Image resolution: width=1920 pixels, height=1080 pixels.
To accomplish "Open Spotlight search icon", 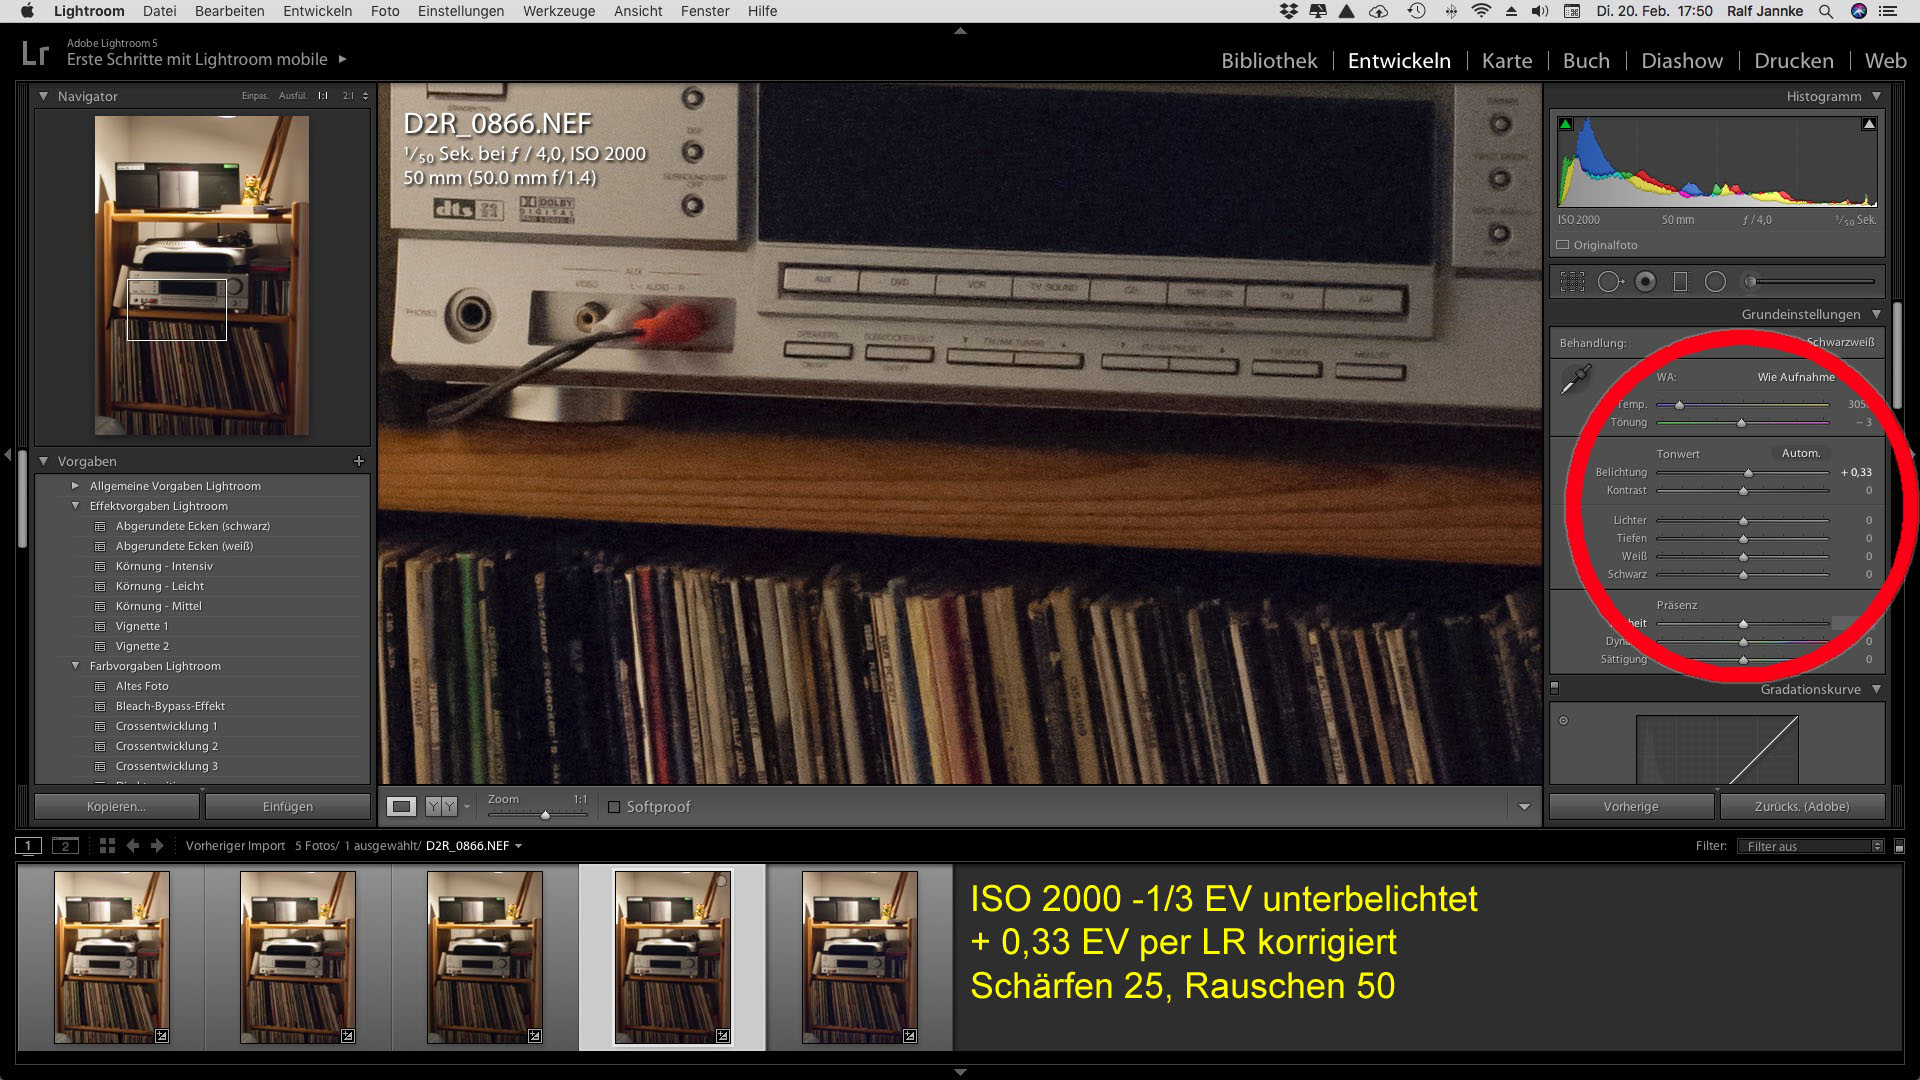I will click(1826, 11).
